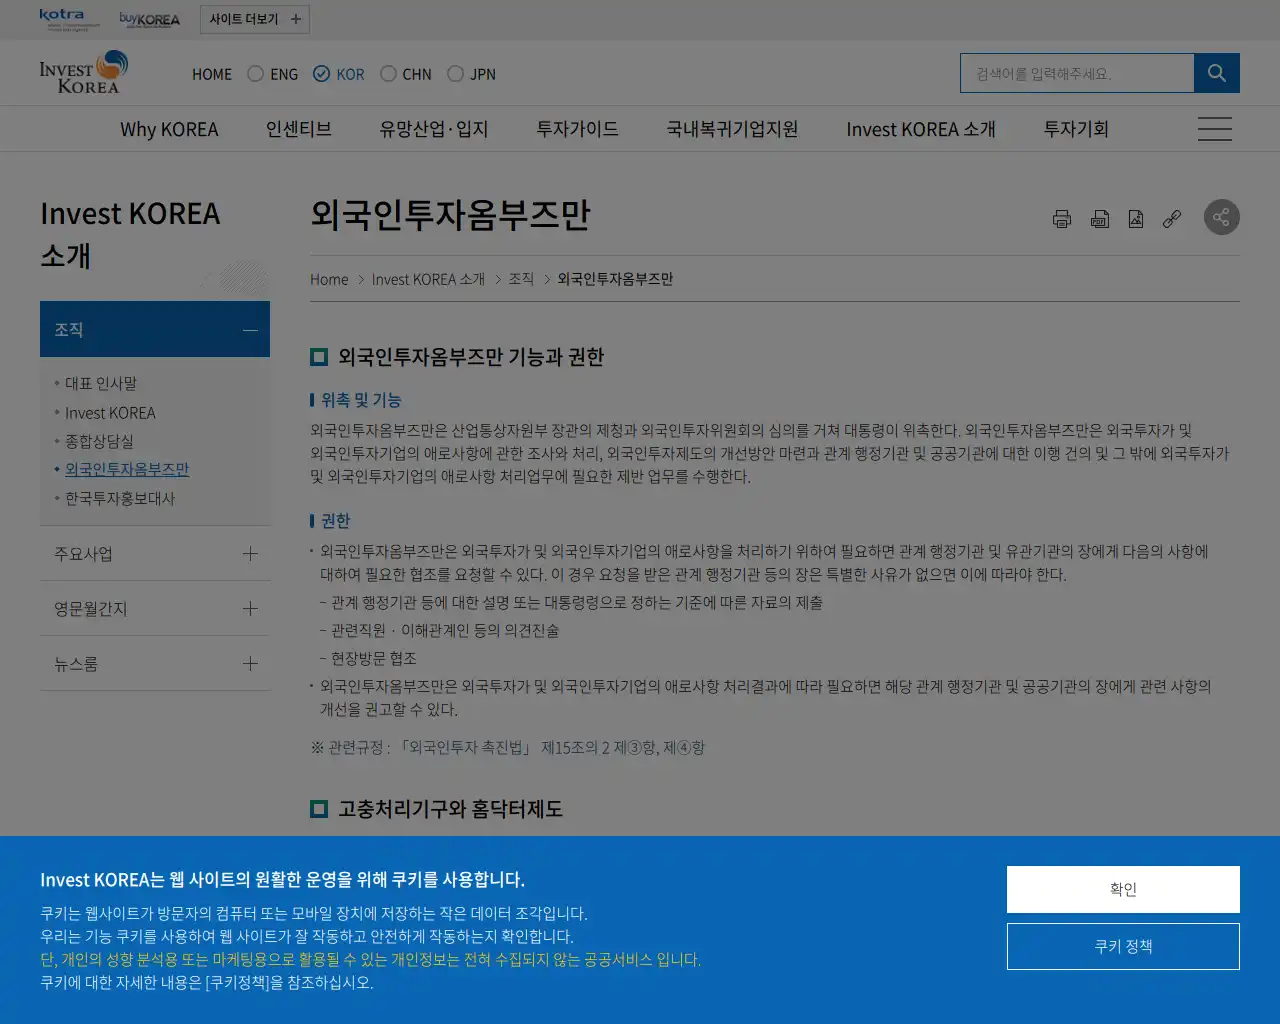
Task: Click the 사이트 더보기 expander button
Action: click(254, 19)
